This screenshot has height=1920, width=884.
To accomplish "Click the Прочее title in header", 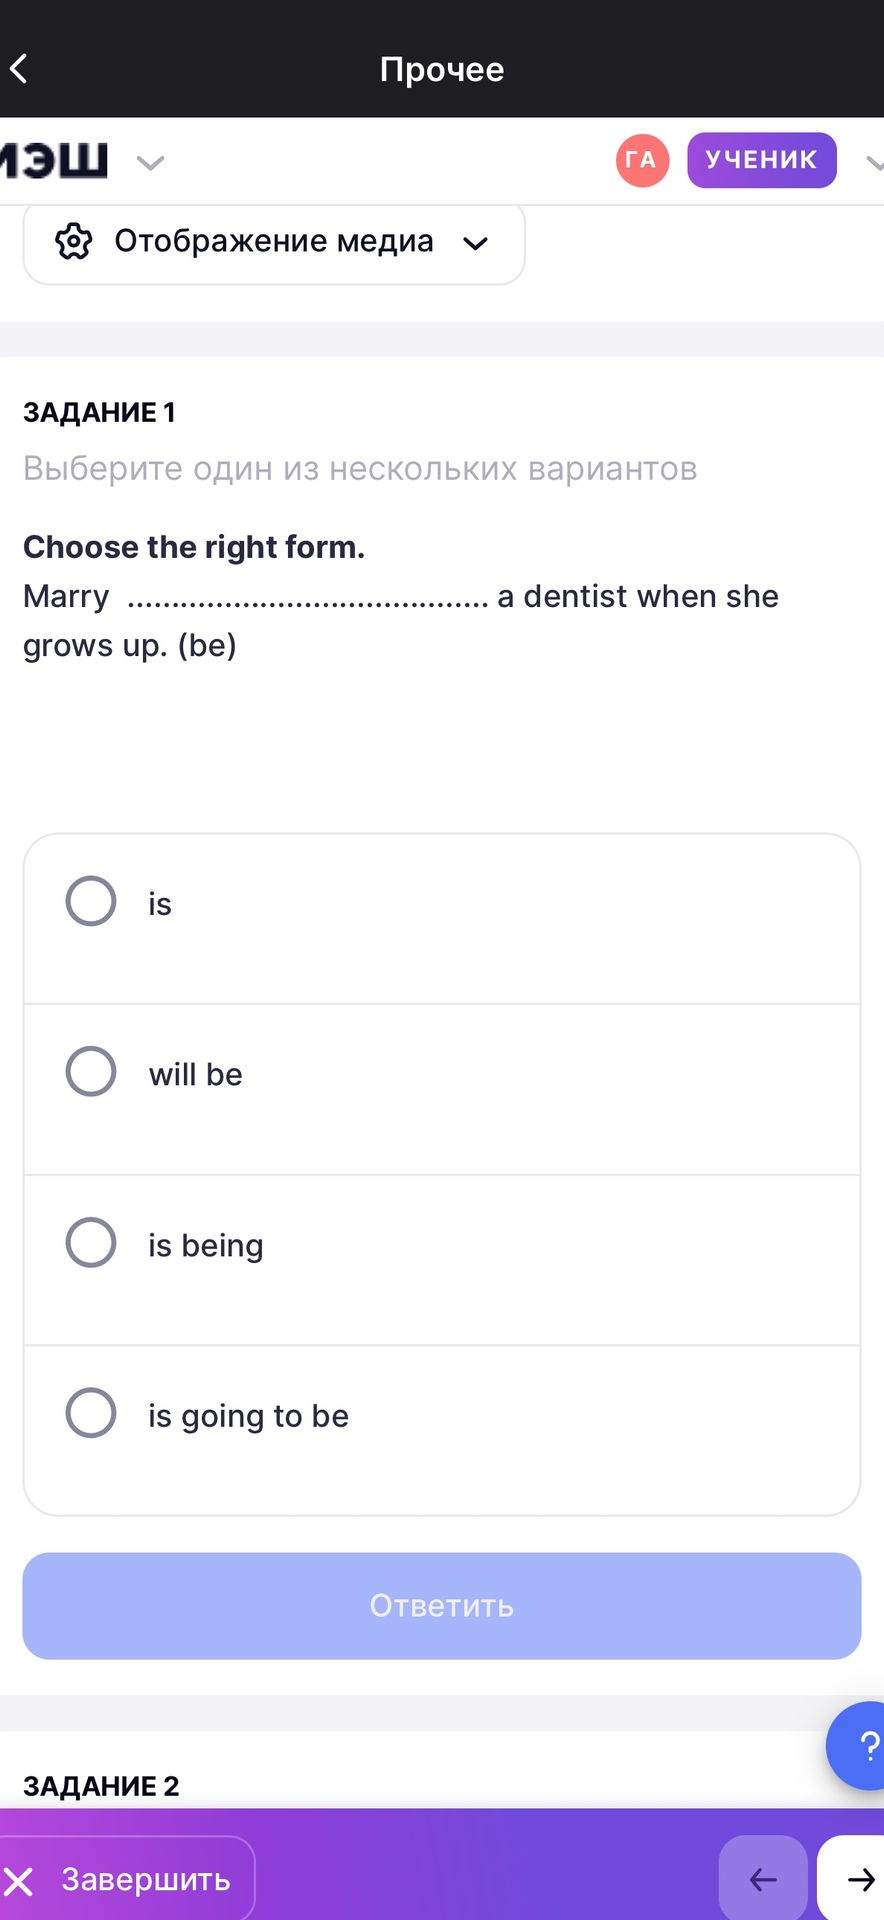I will (x=442, y=70).
